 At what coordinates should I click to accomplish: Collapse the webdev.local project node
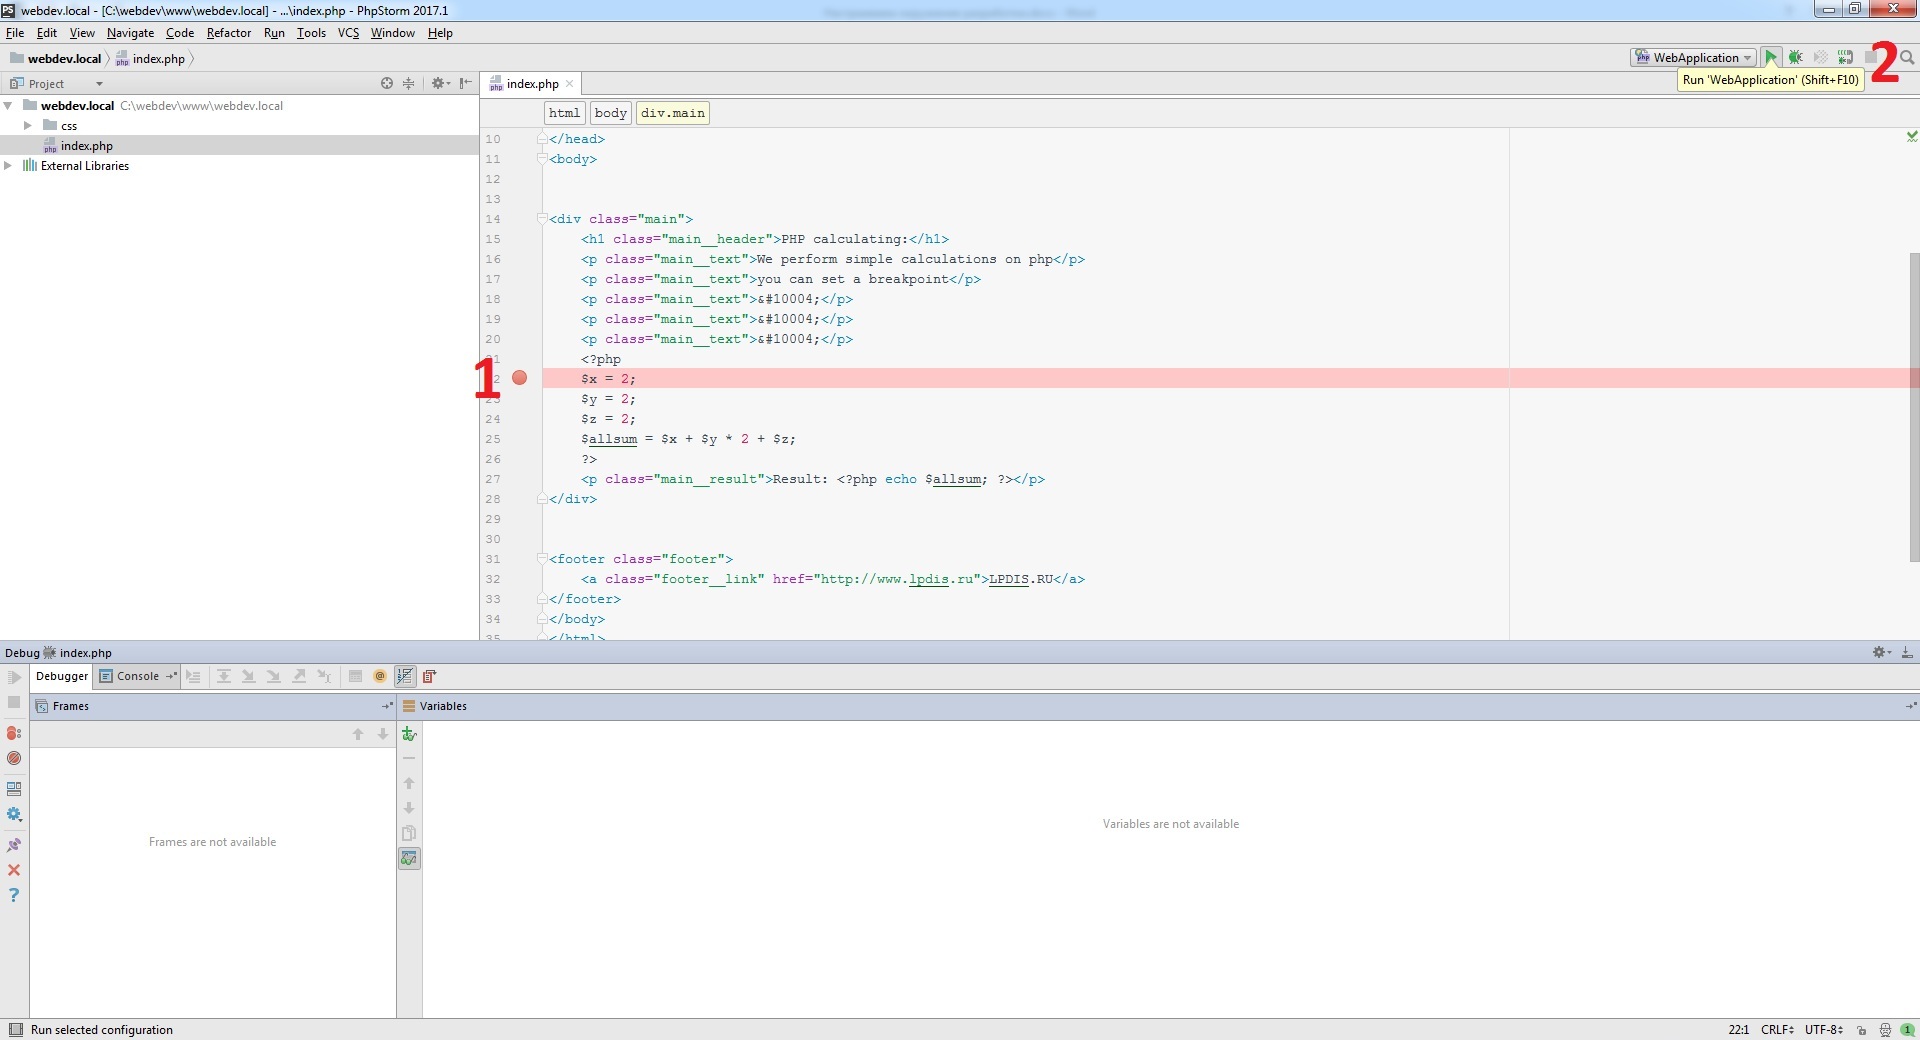pyautogui.click(x=8, y=105)
